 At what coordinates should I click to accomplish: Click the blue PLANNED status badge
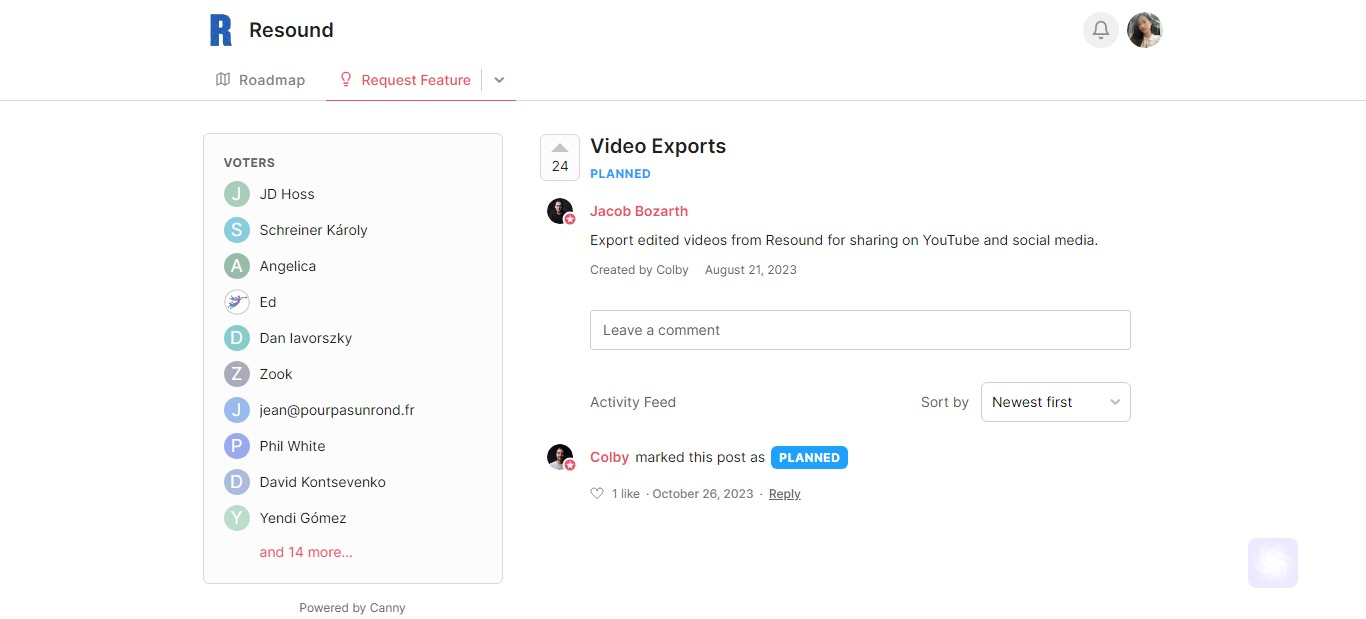(809, 458)
